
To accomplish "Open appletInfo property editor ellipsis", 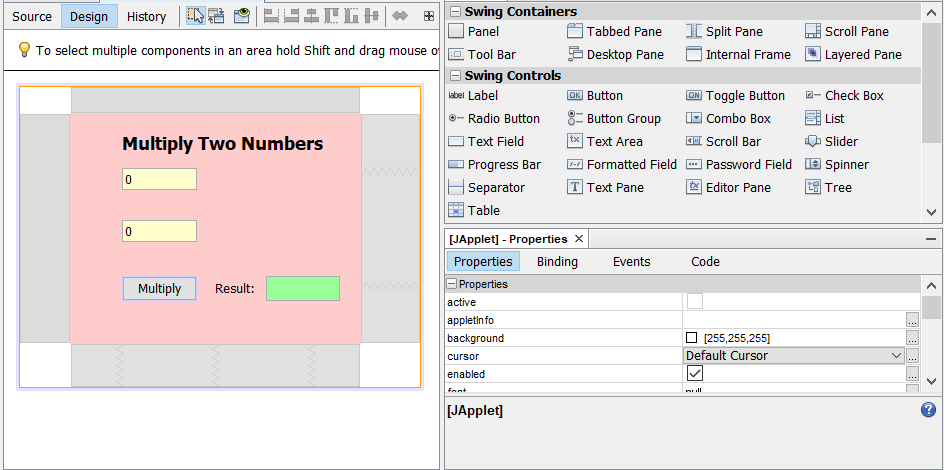I will [x=912, y=320].
